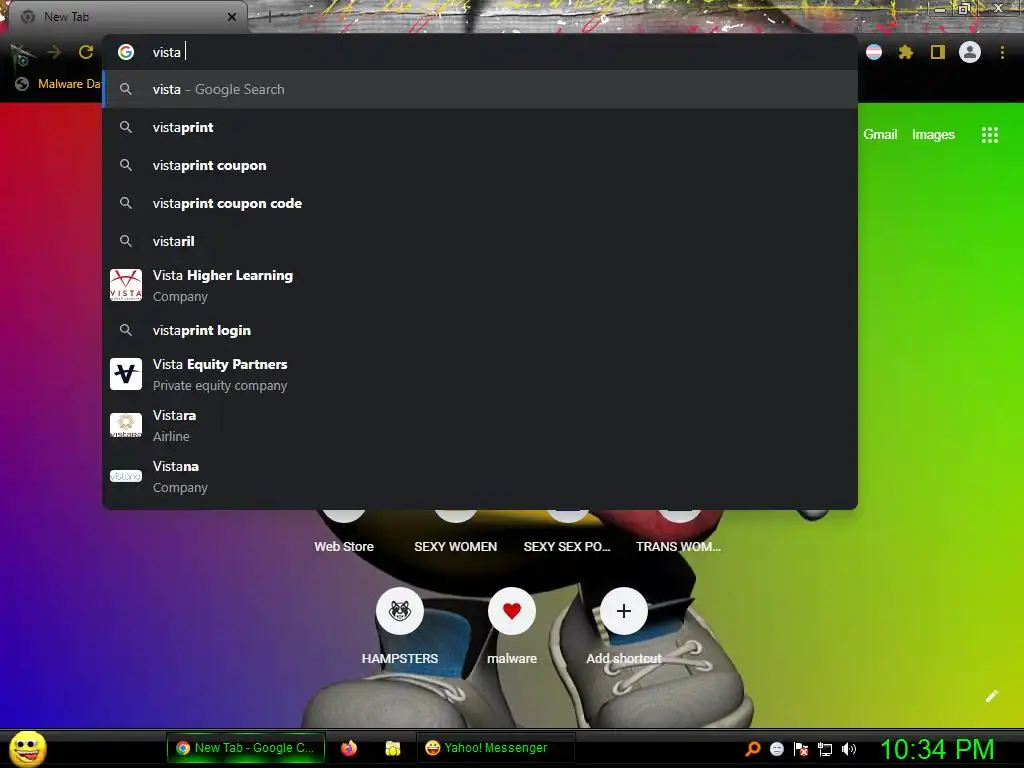The image size is (1024, 768).
Task: Click the 10:34 PM clock
Action: tap(937, 749)
